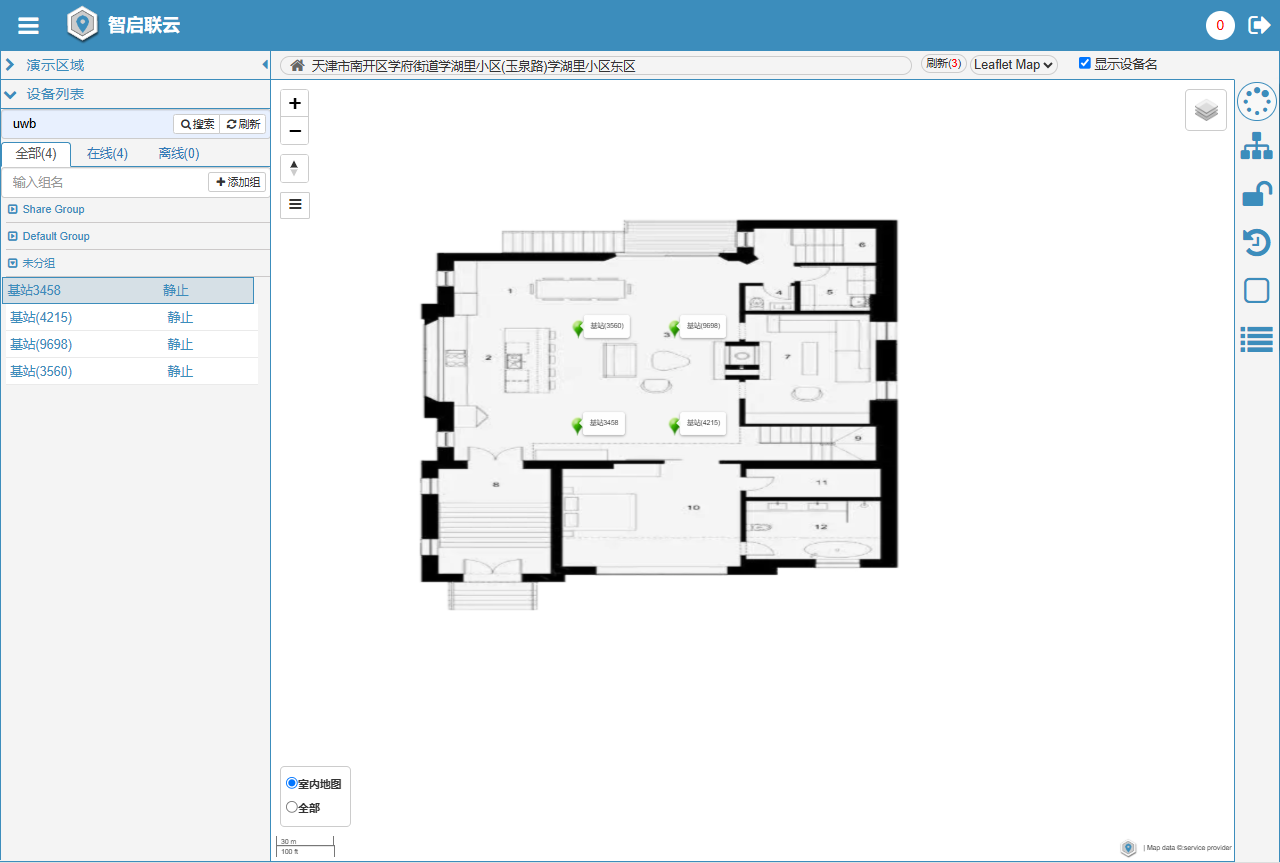The image size is (1280, 863).
Task: Click the home icon in address bar
Action: pos(297,66)
